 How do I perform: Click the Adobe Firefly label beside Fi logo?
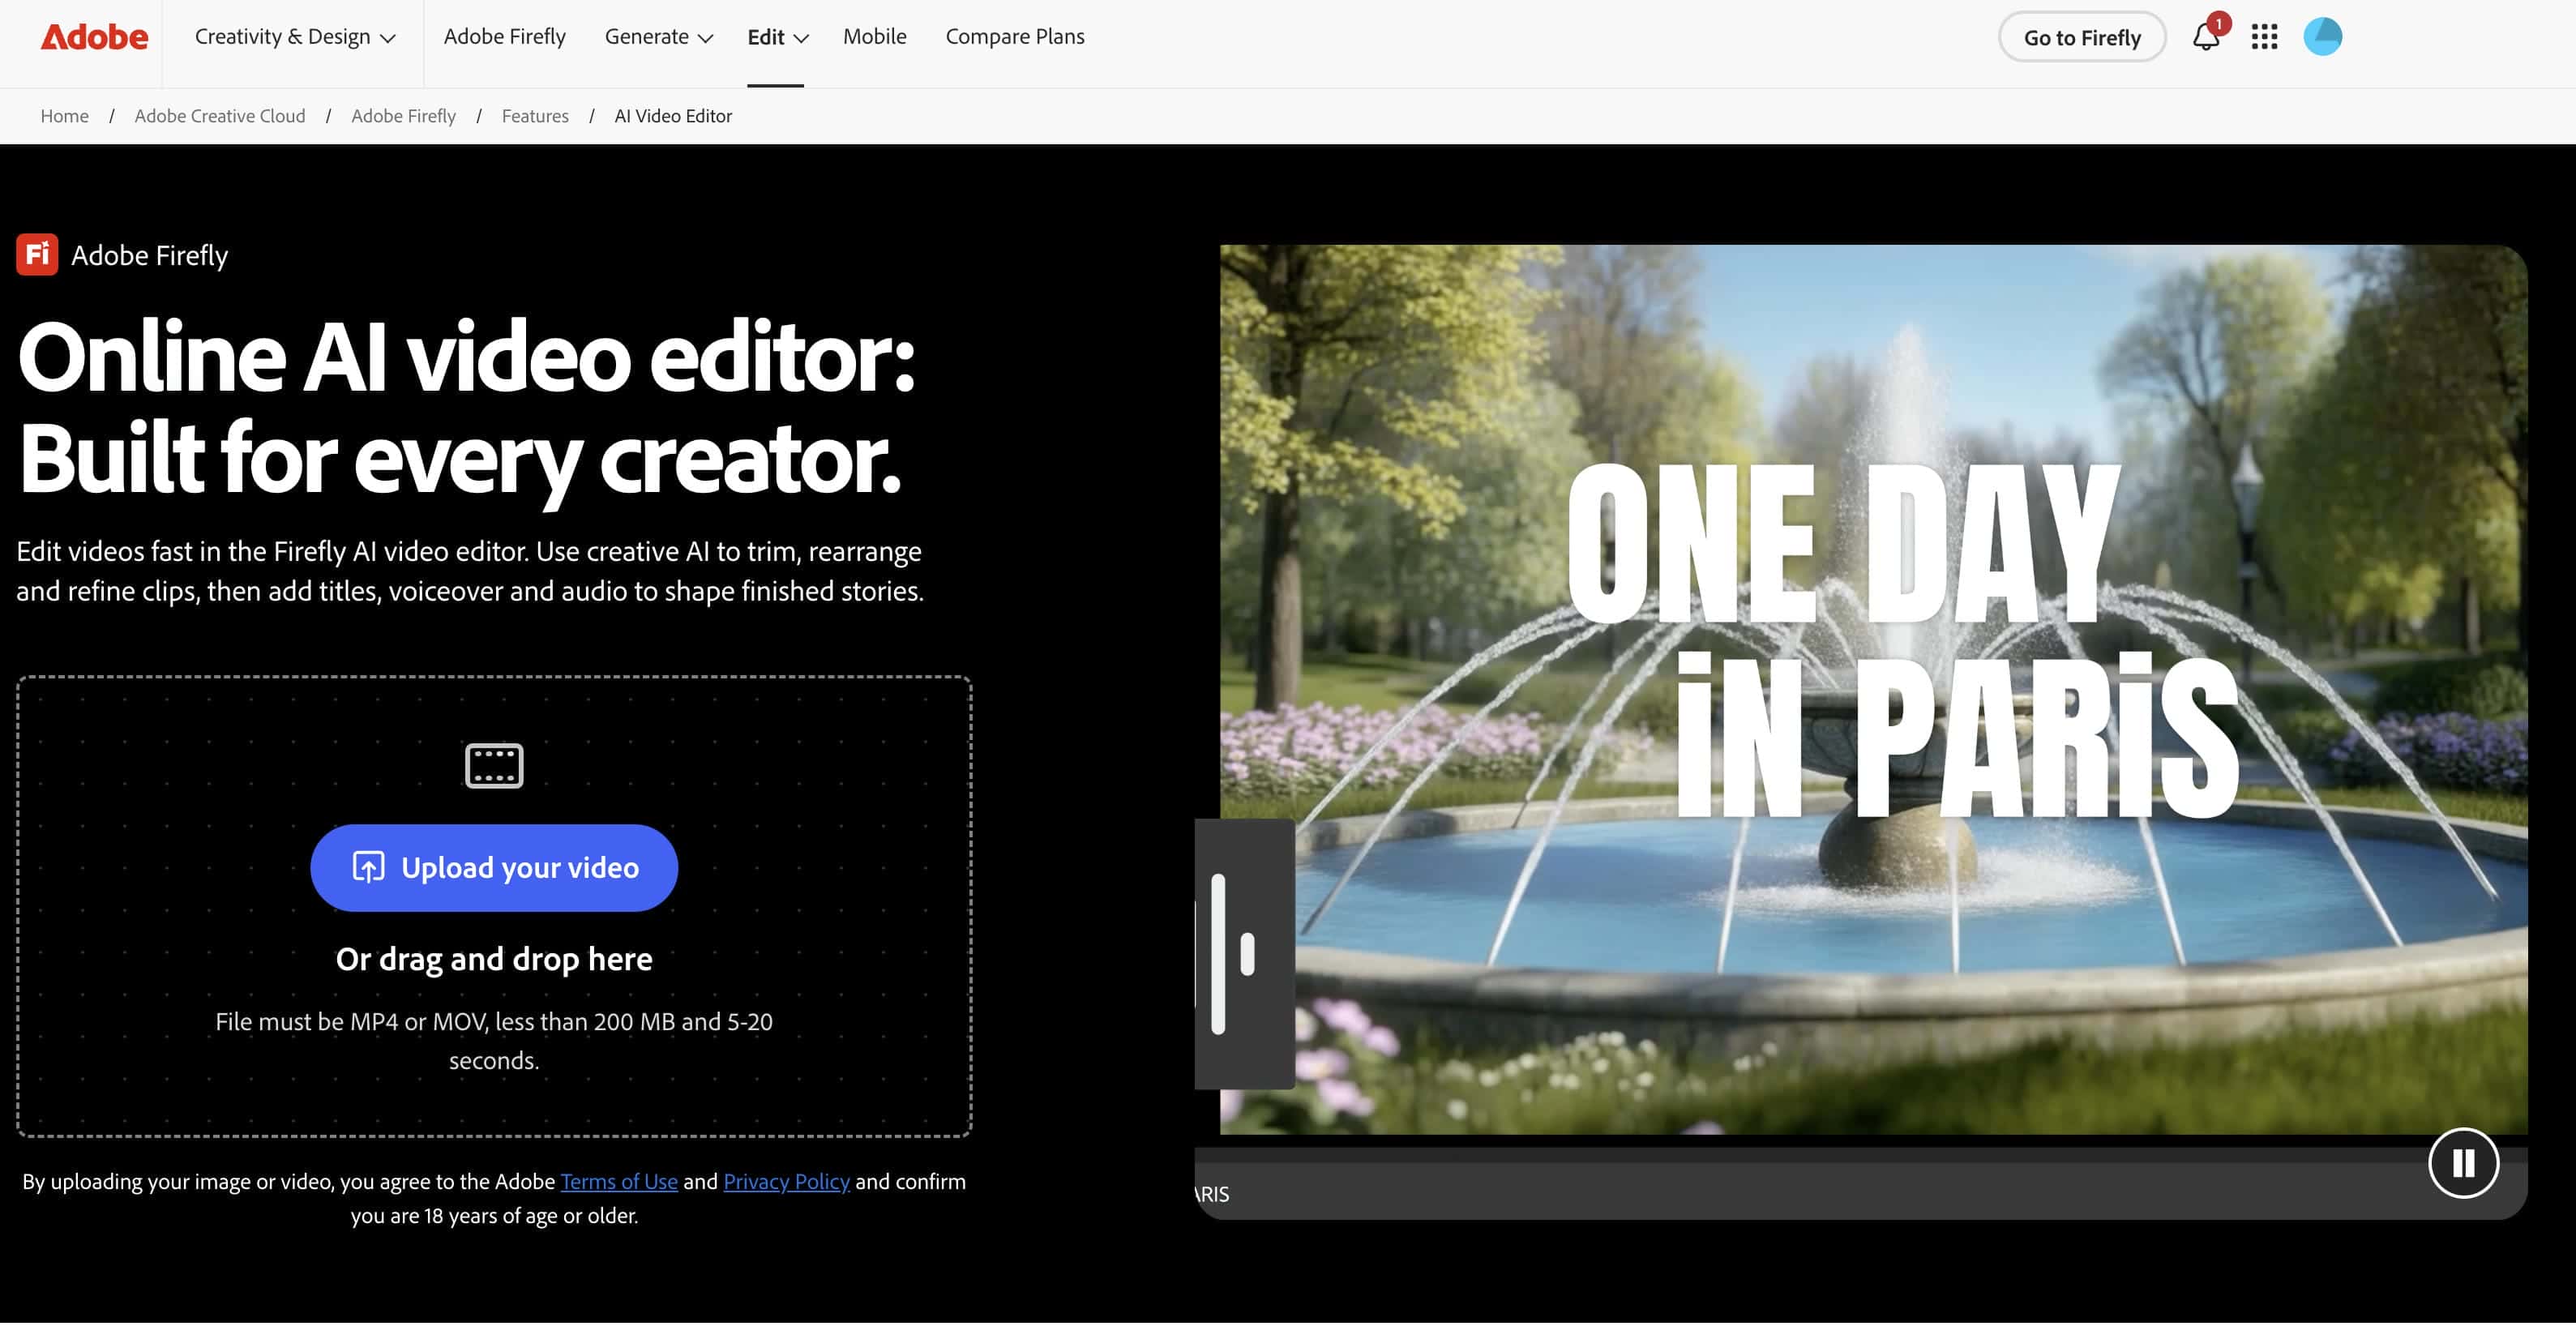click(x=150, y=256)
